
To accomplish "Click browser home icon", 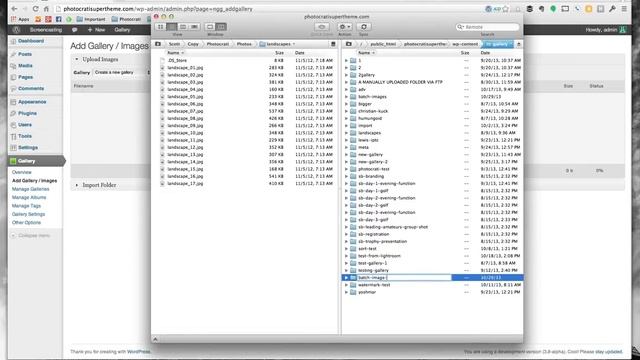I will click(x=46, y=9).
